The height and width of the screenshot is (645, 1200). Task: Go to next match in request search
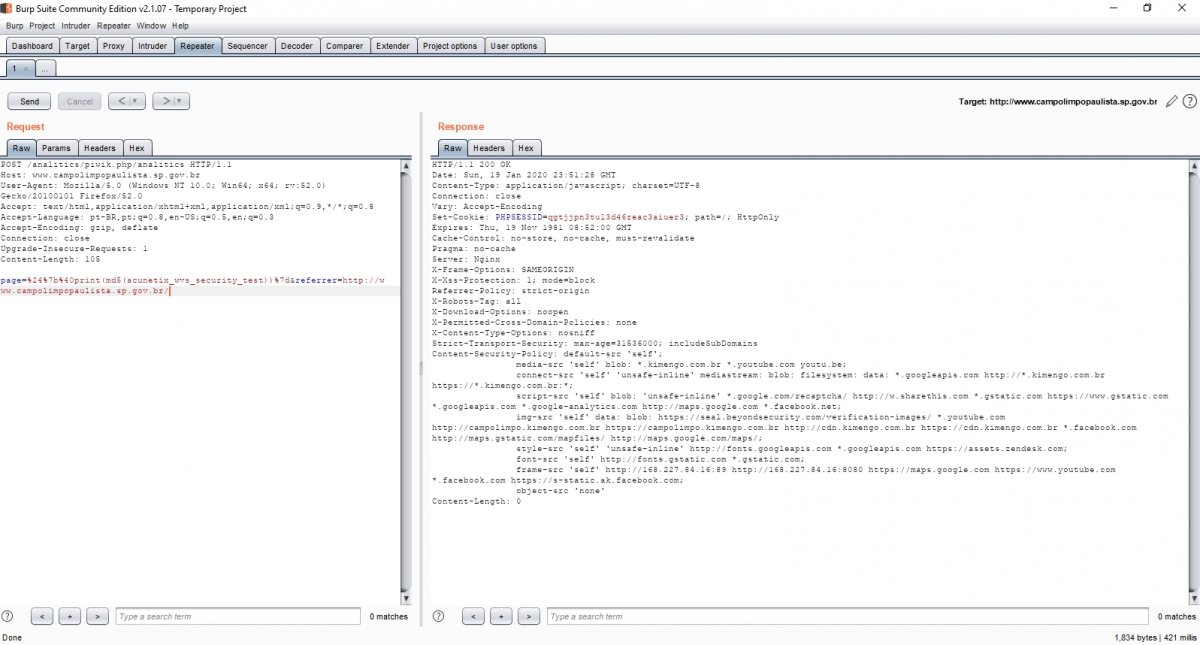97,617
